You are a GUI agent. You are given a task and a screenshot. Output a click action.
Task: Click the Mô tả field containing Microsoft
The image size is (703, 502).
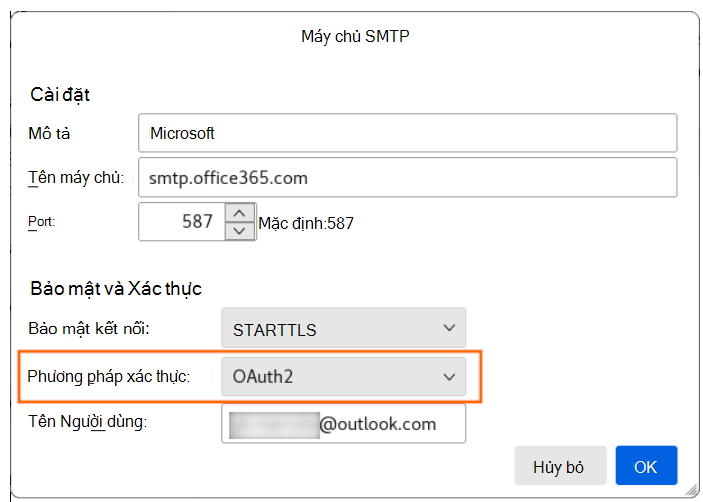point(407,133)
